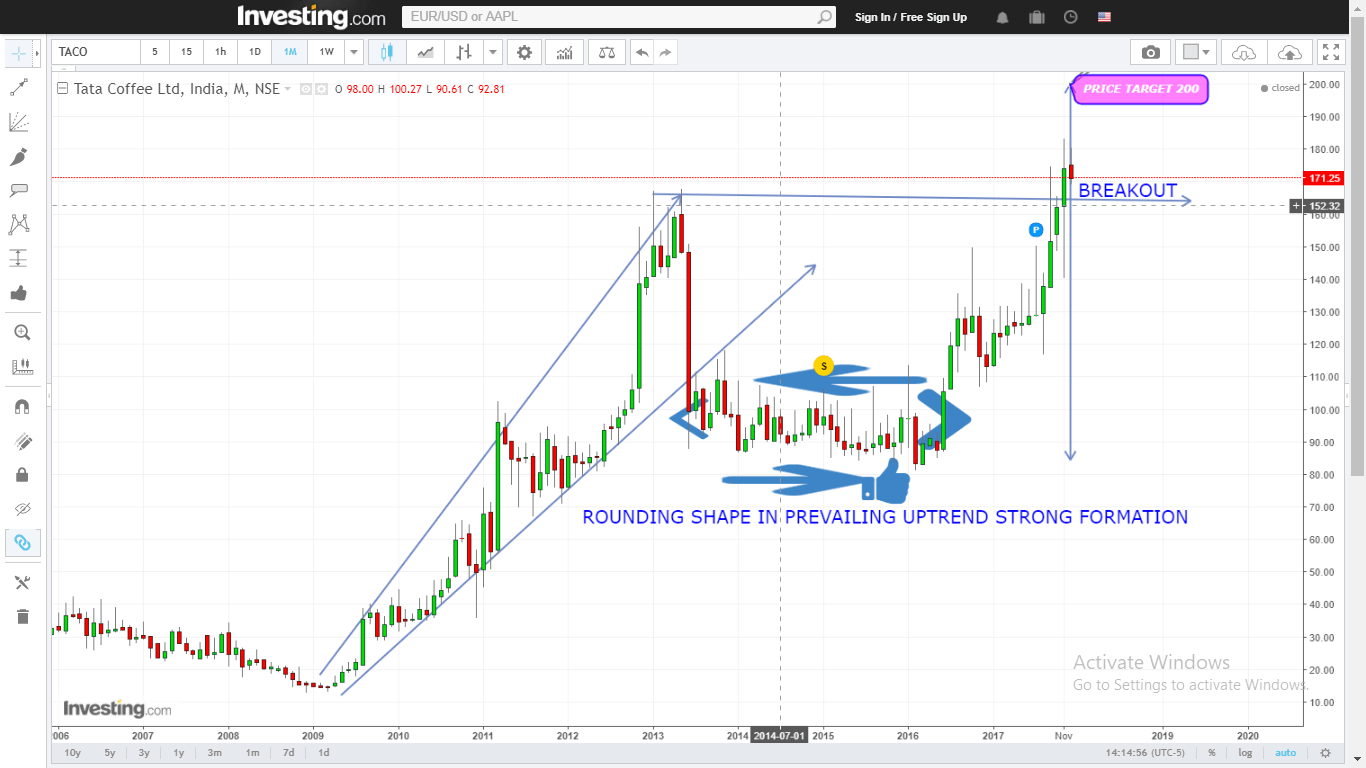1366x768 pixels.
Task: Open the chart layout selector dropdown
Action: coord(1195,52)
